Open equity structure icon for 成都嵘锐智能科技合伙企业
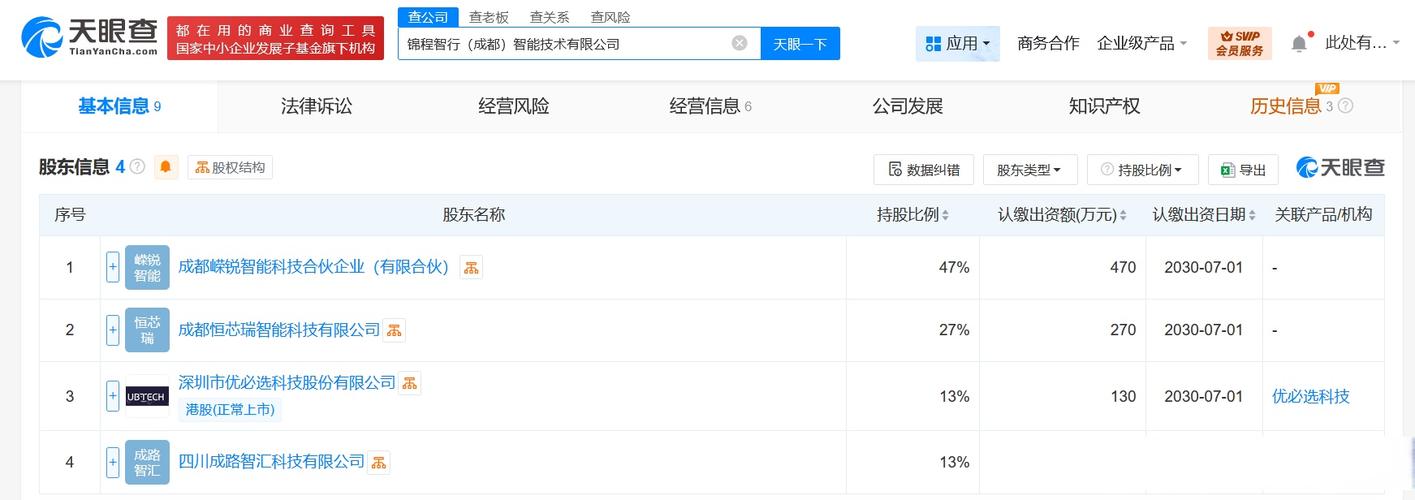Viewport: 1415px width, 500px height. click(x=471, y=267)
